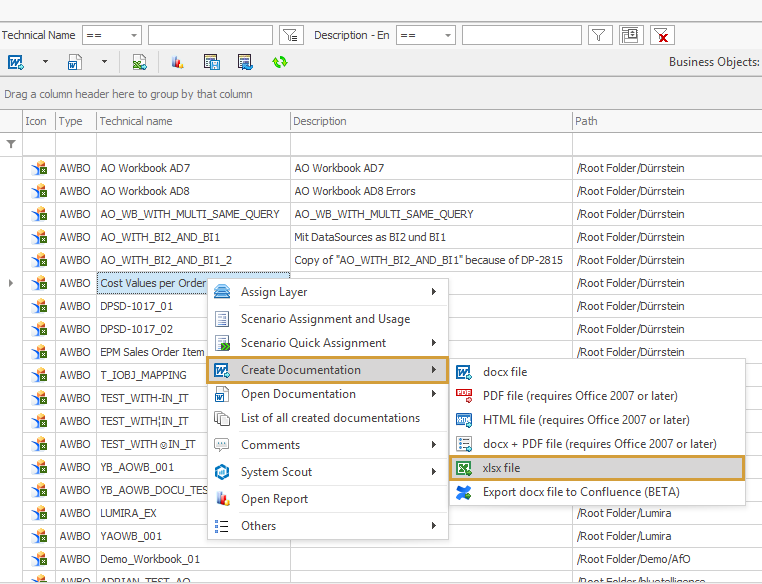Click the Excel export icon in toolbar
Image resolution: width=762 pixels, height=584 pixels.
point(140,62)
